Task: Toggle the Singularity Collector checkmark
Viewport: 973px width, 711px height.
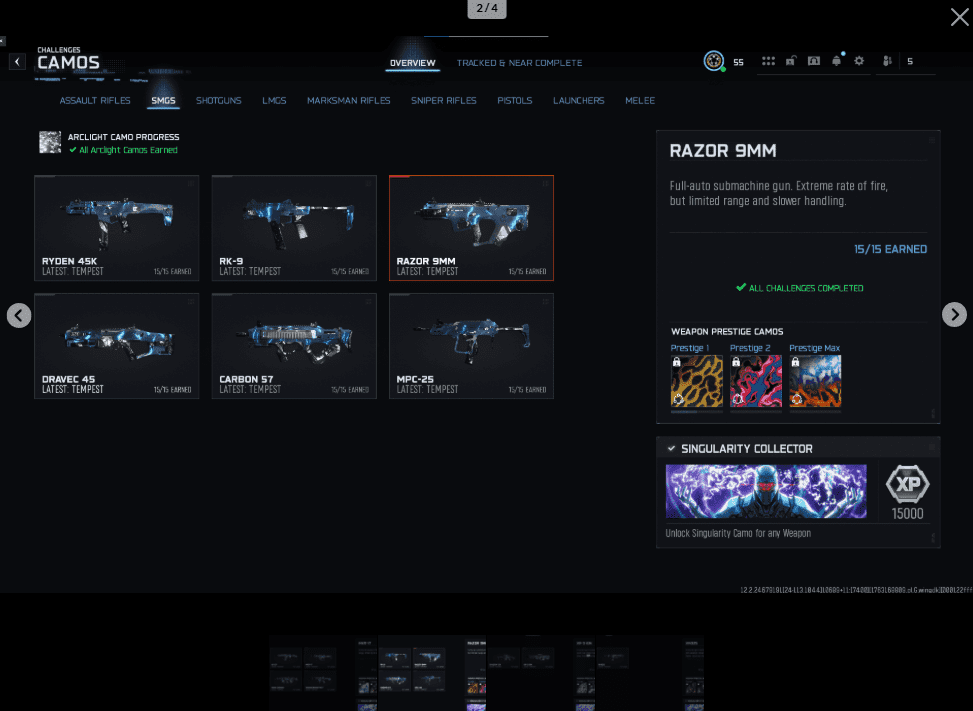Action: [x=671, y=449]
